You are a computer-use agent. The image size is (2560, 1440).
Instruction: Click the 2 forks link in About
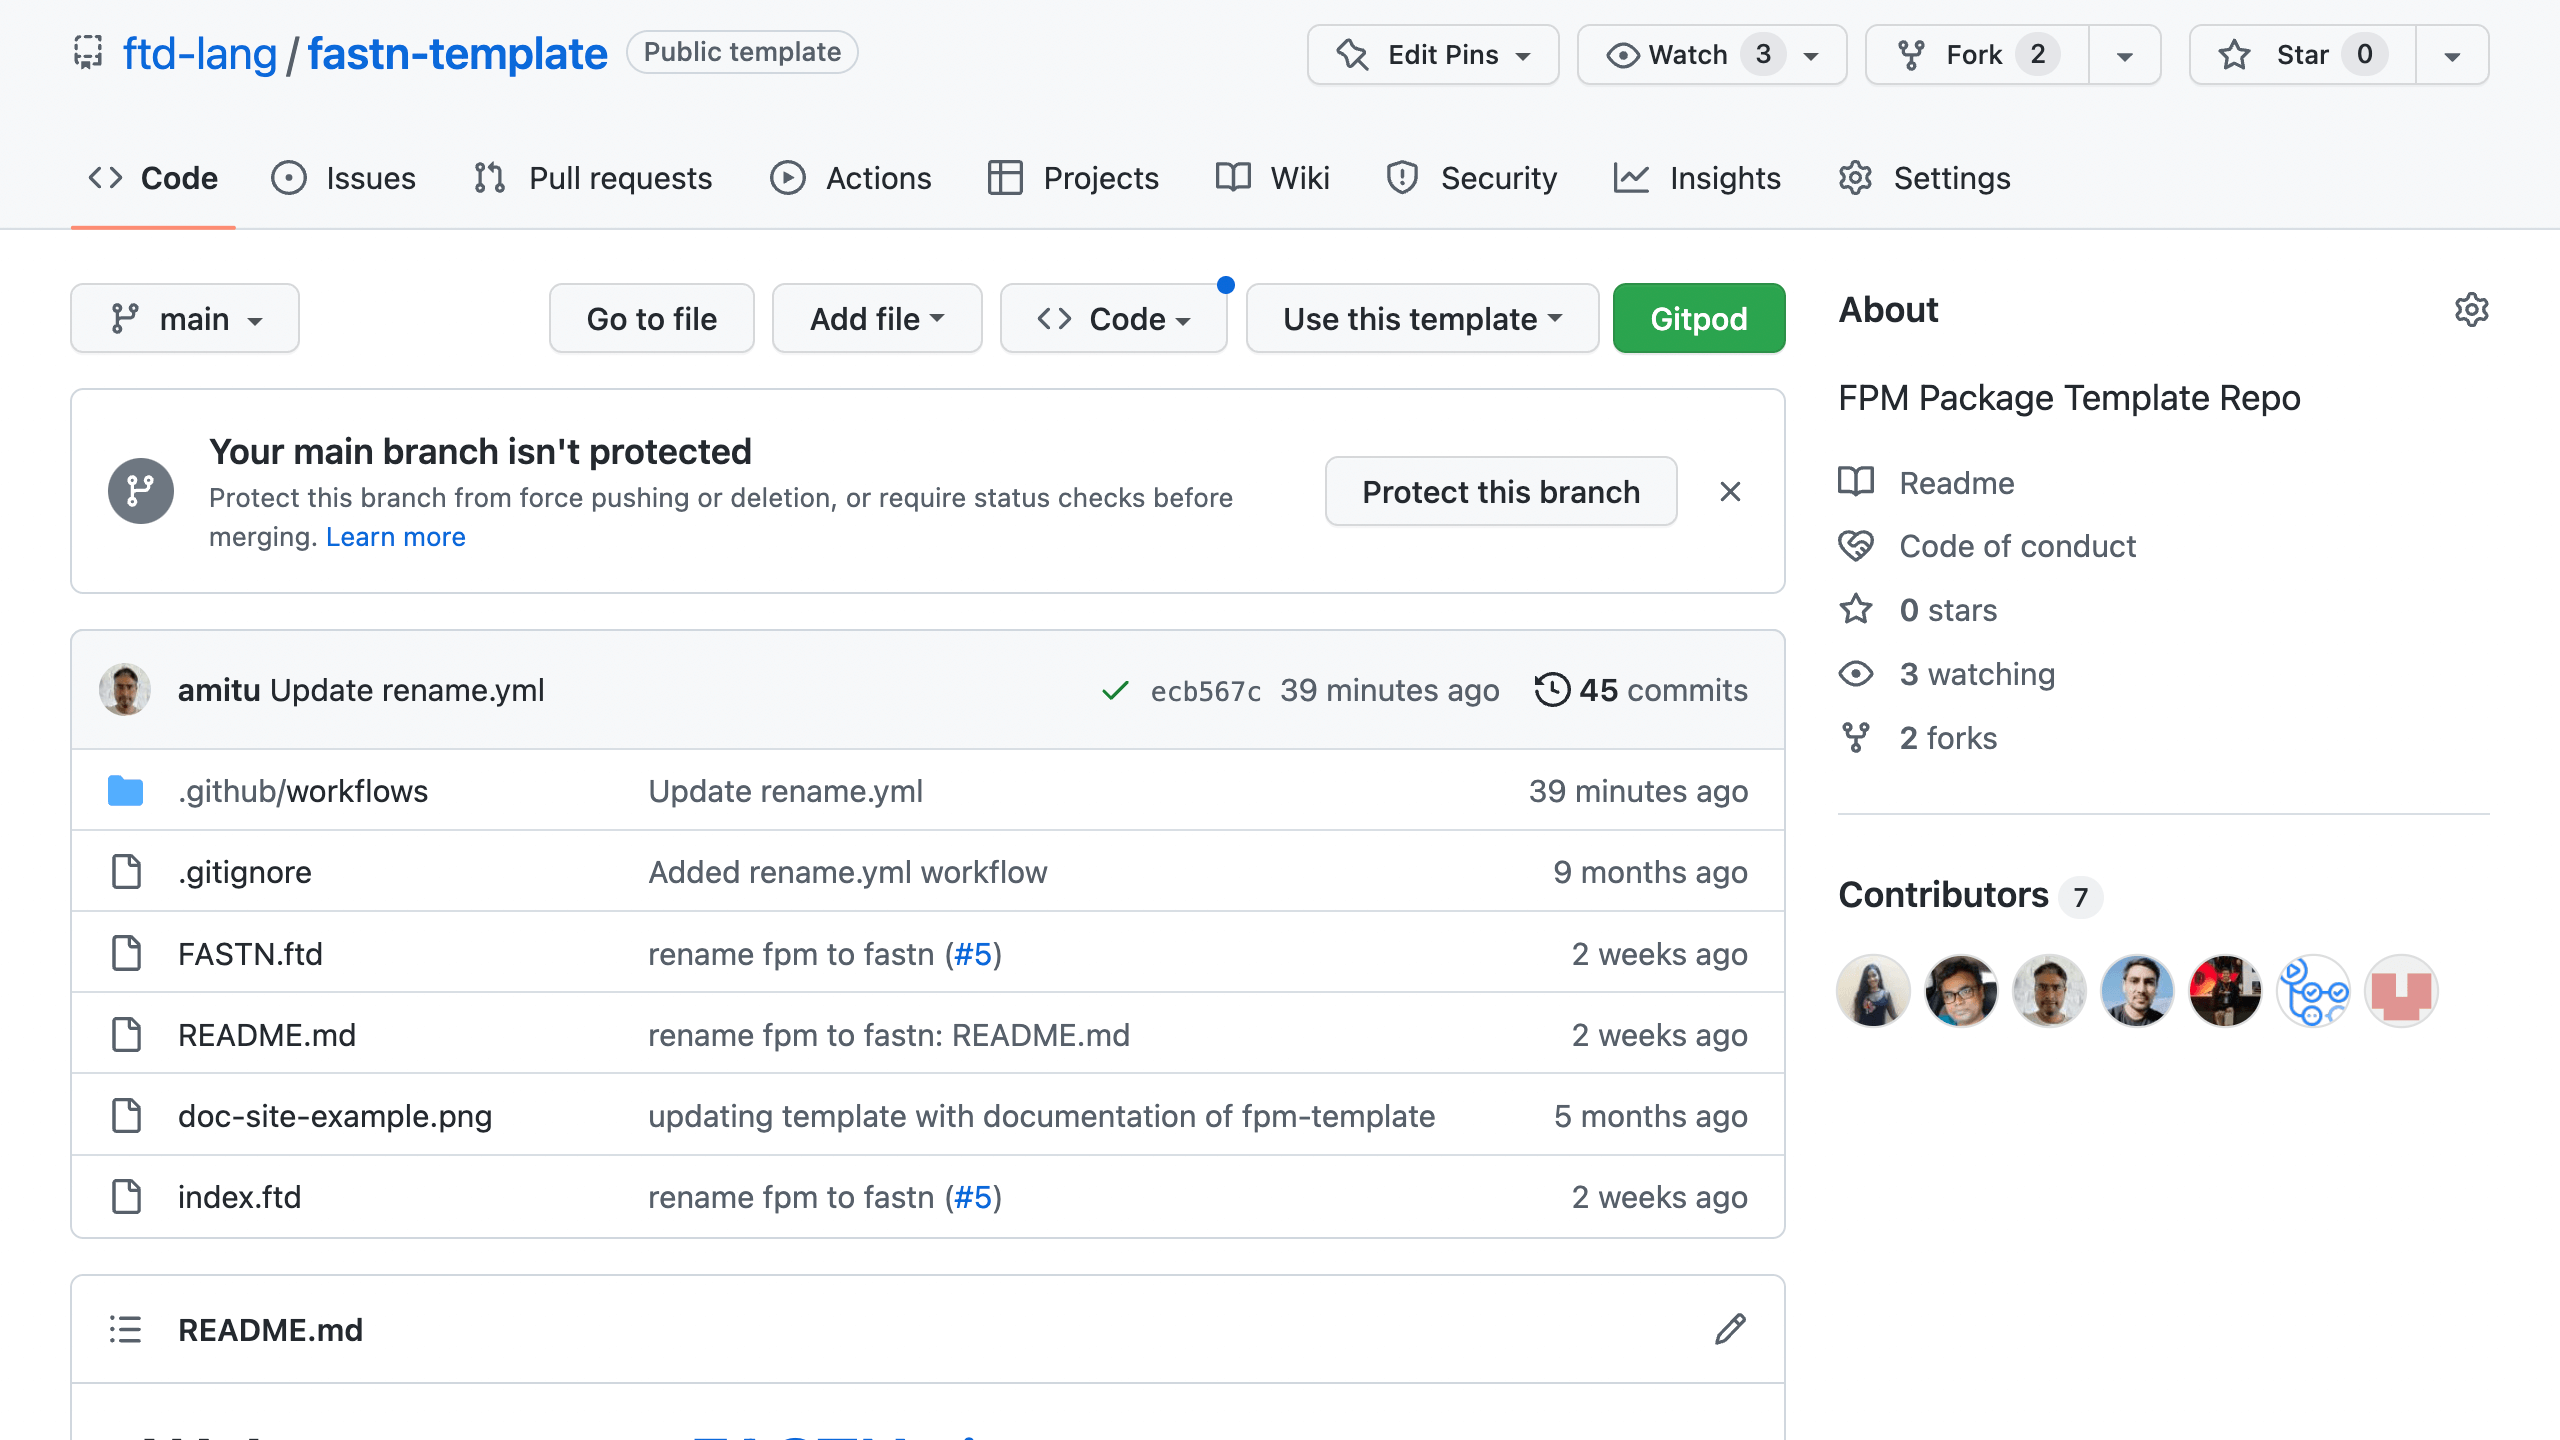click(1948, 738)
